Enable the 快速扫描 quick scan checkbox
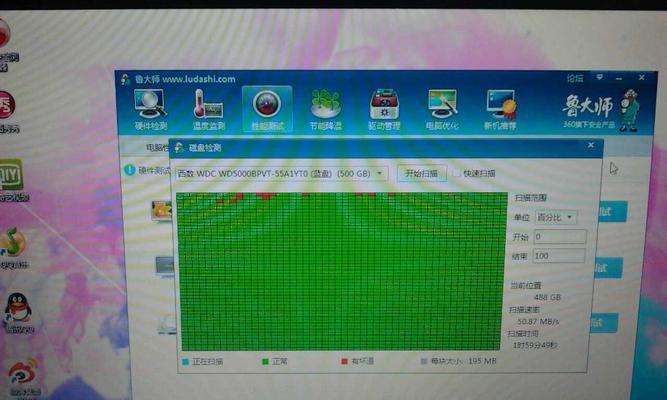Screen dimensions: 667x400 [456, 173]
